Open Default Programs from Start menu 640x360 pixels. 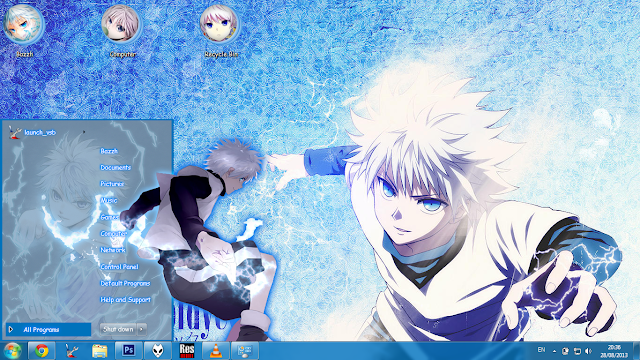tap(125, 283)
